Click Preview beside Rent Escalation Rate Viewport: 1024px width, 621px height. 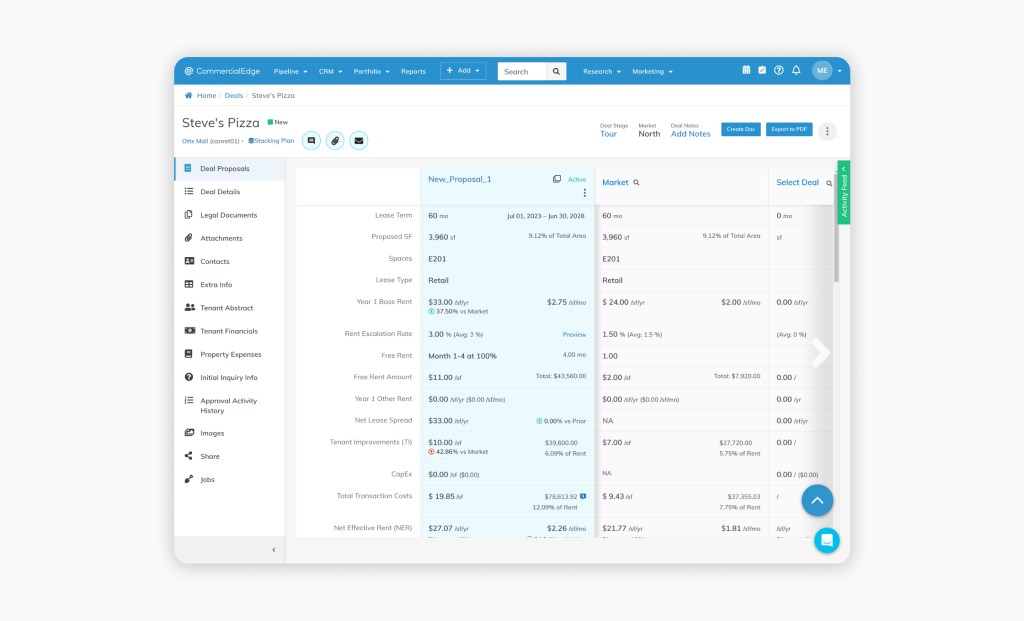click(574, 334)
